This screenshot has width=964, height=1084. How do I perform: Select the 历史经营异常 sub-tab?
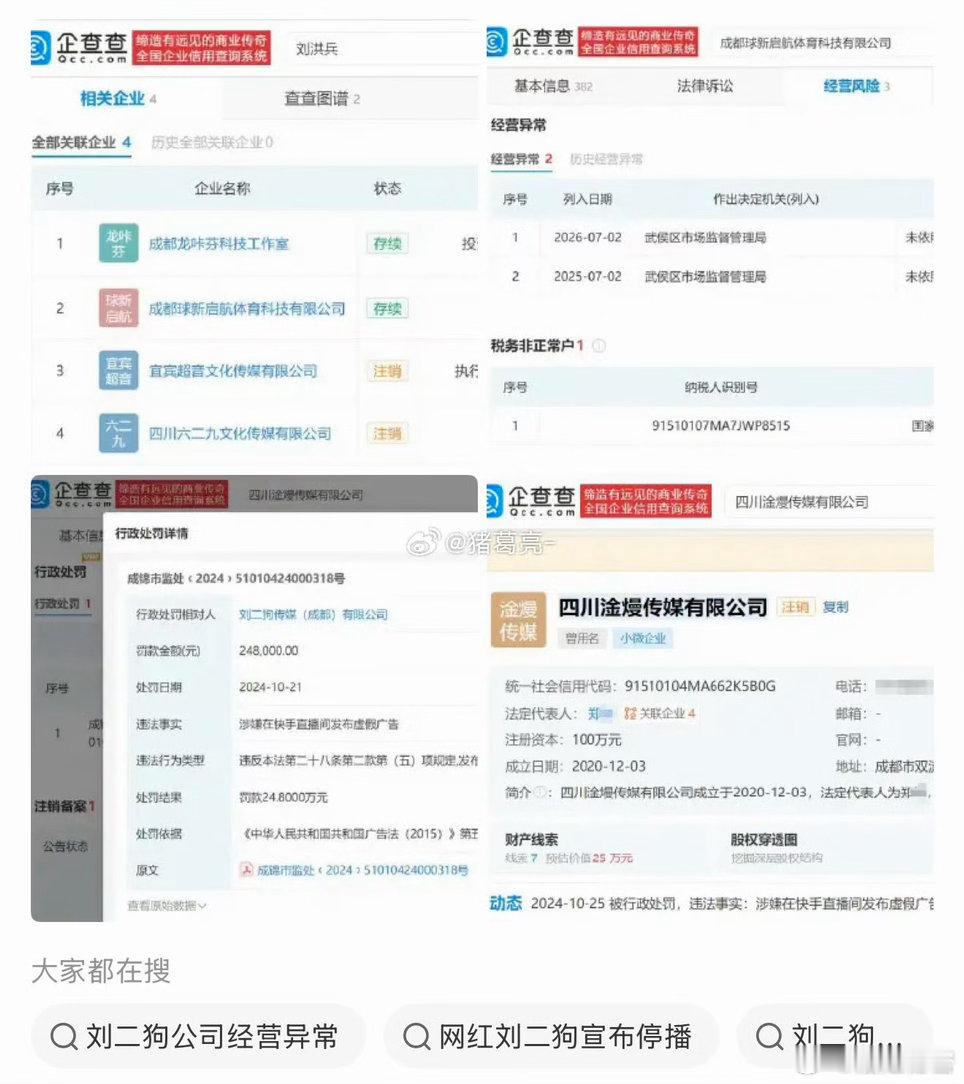point(606,159)
